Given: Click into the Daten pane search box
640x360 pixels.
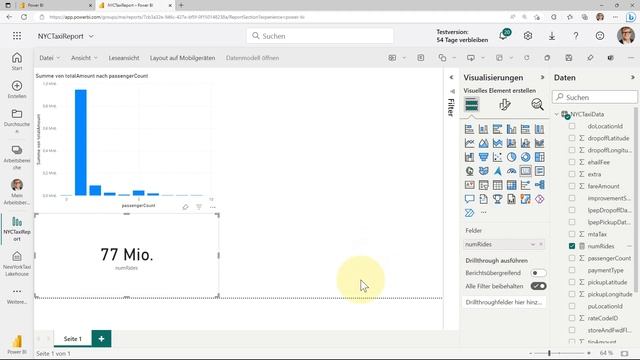Looking at the screenshot, I should pos(595,97).
